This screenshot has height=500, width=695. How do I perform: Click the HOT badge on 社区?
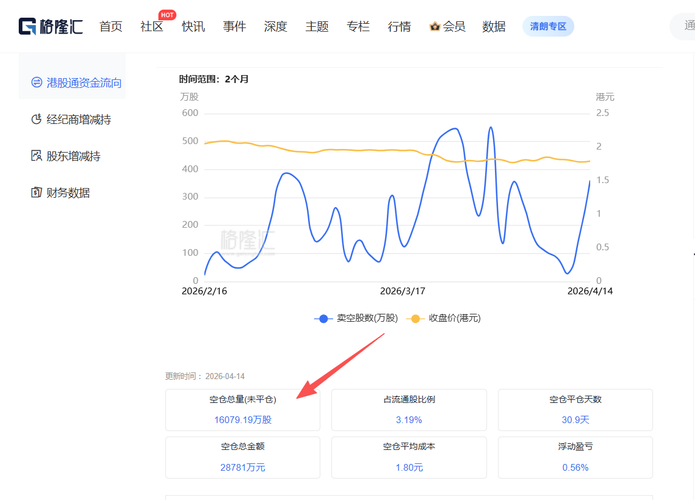[167, 15]
